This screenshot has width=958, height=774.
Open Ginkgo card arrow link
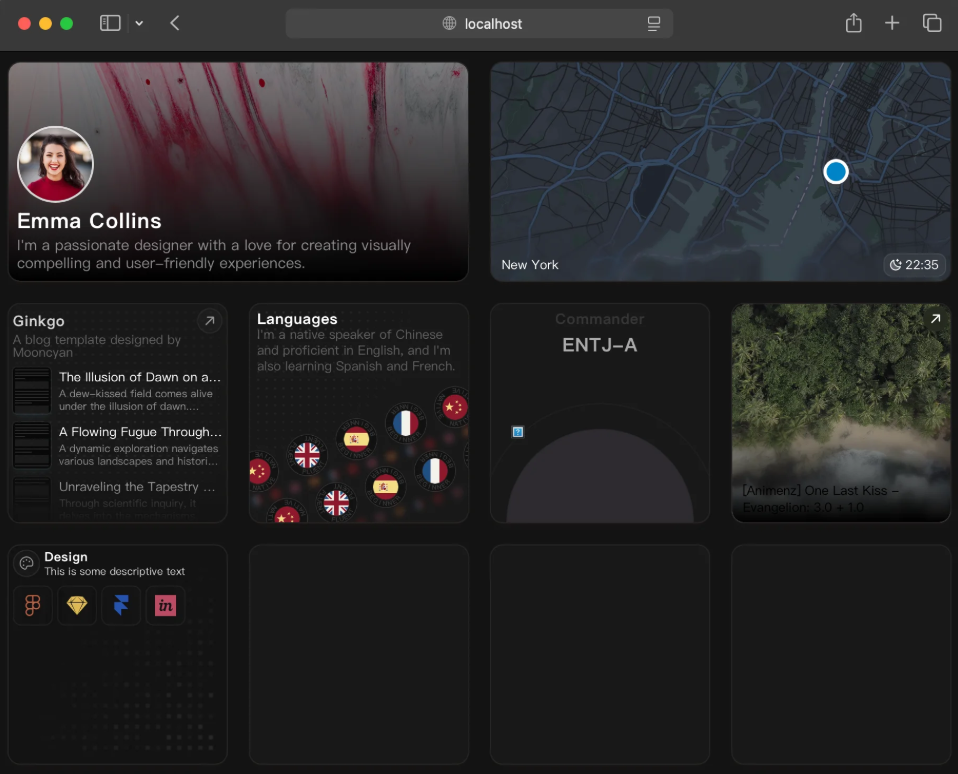209,321
